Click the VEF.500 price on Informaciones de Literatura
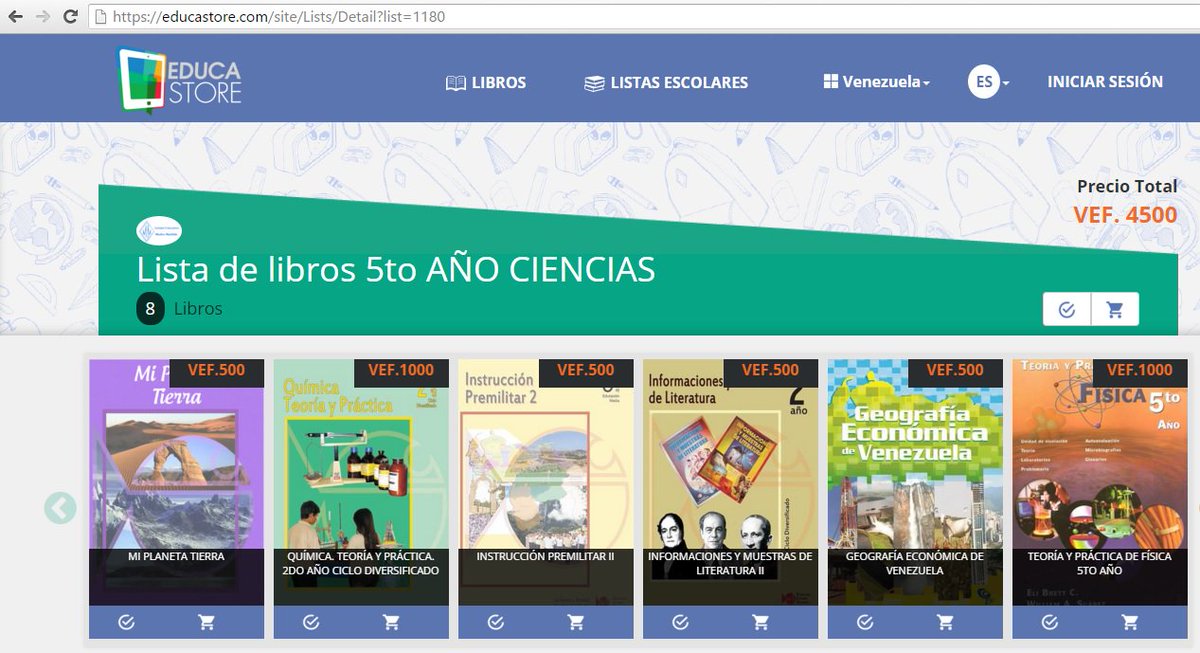 click(x=771, y=370)
